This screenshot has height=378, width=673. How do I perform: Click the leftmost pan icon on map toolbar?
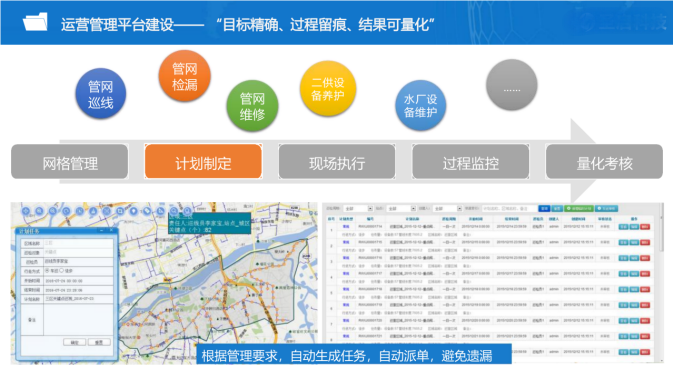[26, 211]
